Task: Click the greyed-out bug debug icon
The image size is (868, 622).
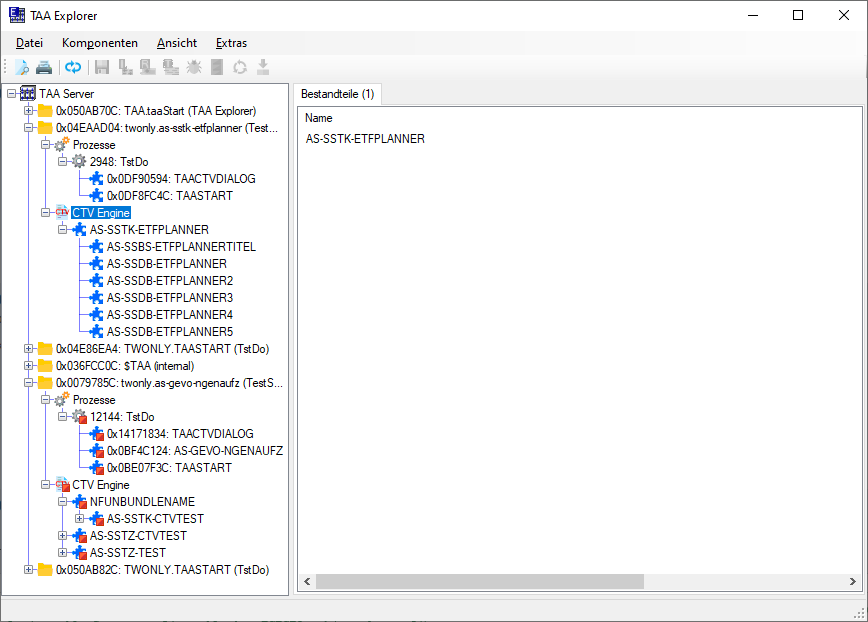Action: (194, 68)
